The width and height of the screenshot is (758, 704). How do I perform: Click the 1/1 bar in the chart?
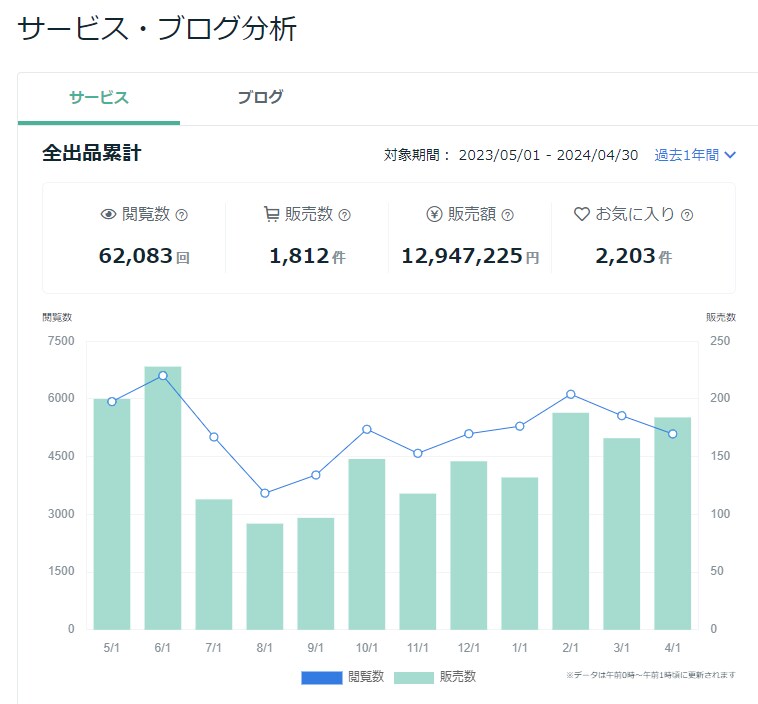click(x=520, y=553)
